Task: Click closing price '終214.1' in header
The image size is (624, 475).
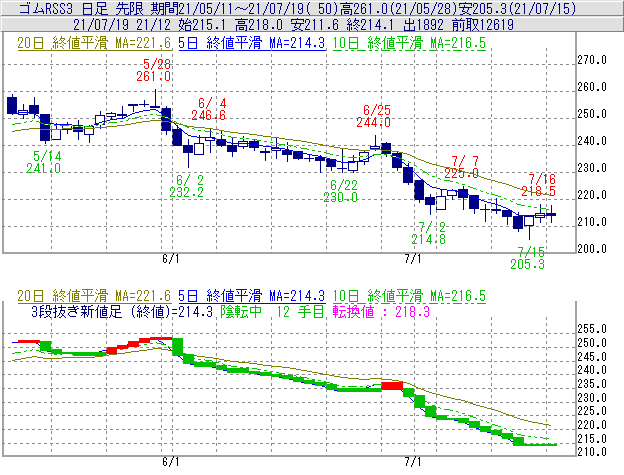Action: point(370,25)
